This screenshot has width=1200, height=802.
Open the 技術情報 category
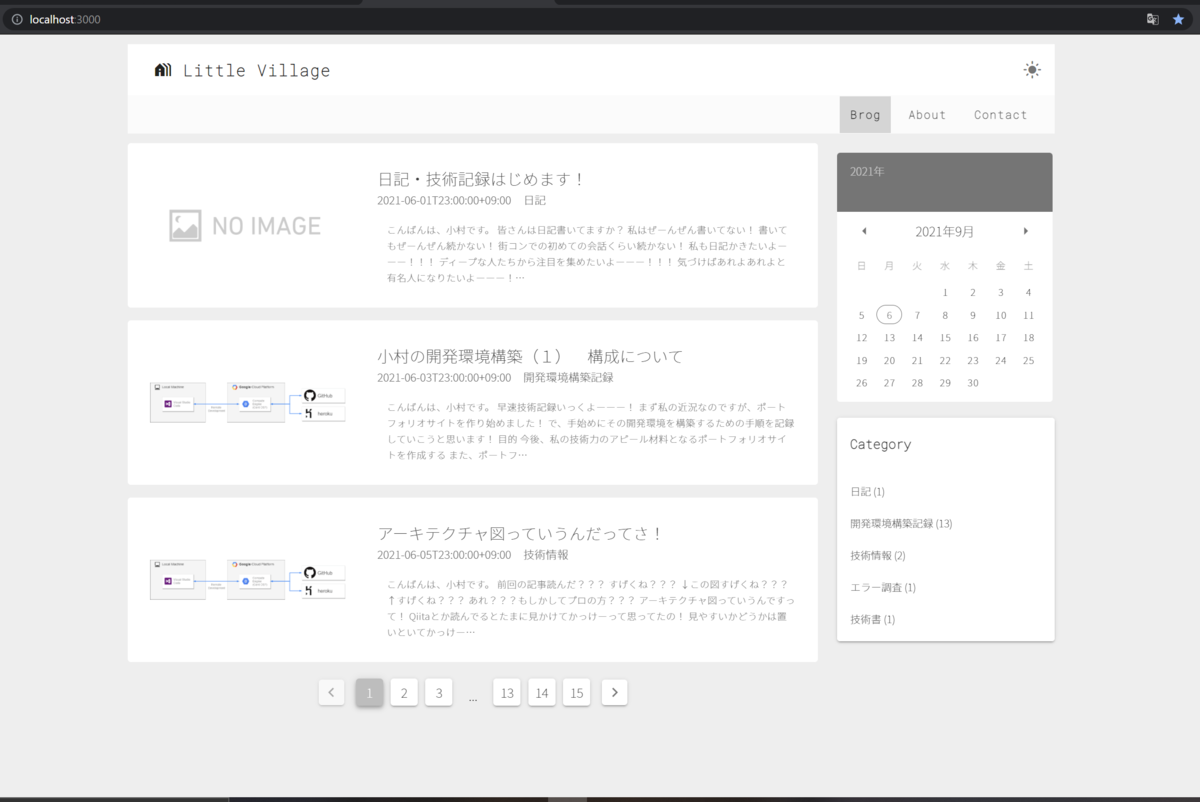point(877,555)
